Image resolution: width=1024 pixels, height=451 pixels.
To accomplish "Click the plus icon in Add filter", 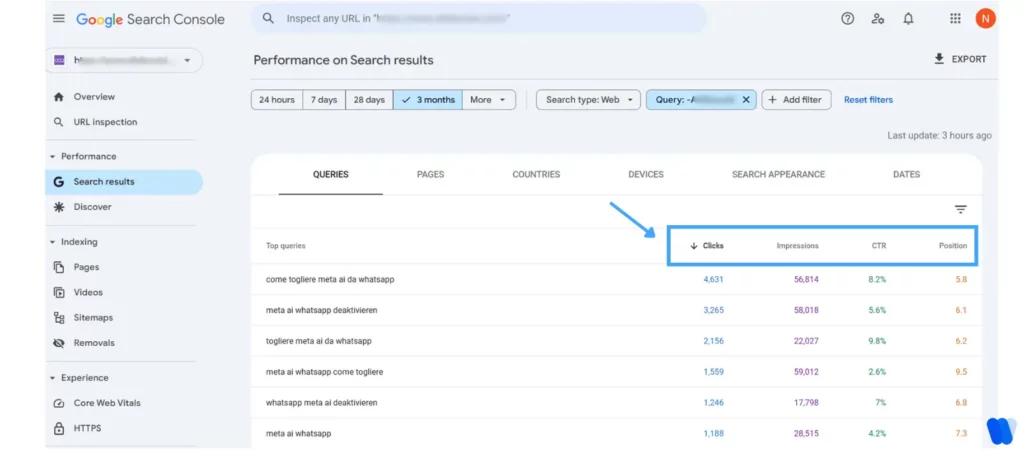I will point(773,100).
